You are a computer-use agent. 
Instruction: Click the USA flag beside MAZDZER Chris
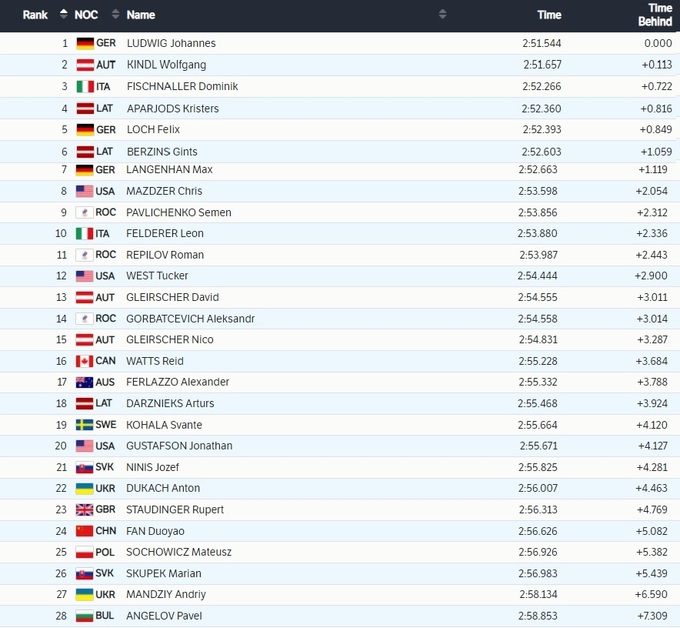85,191
